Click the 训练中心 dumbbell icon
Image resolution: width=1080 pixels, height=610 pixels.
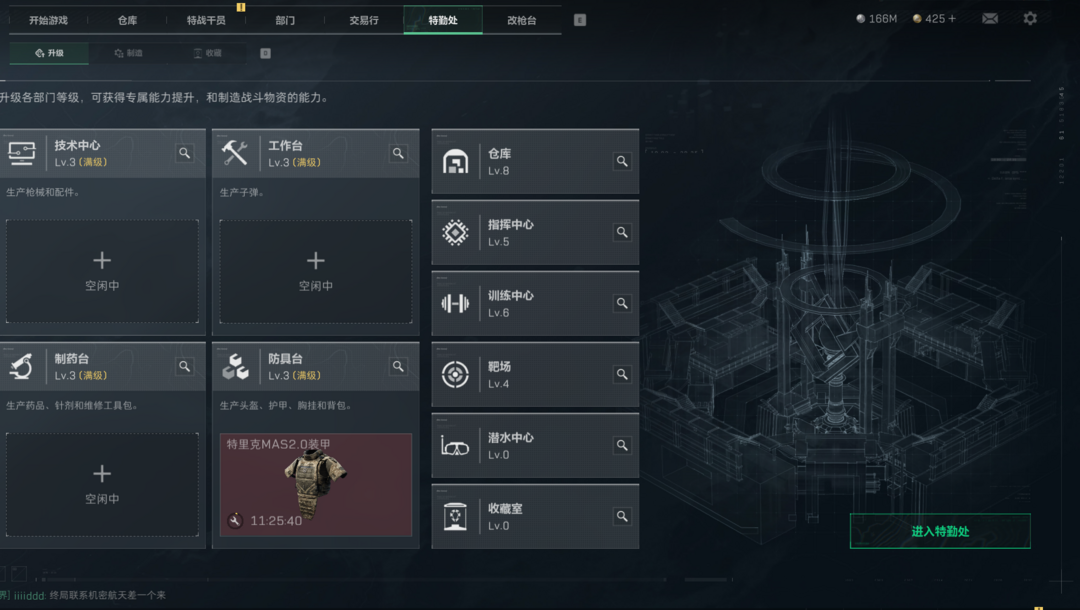pos(455,304)
